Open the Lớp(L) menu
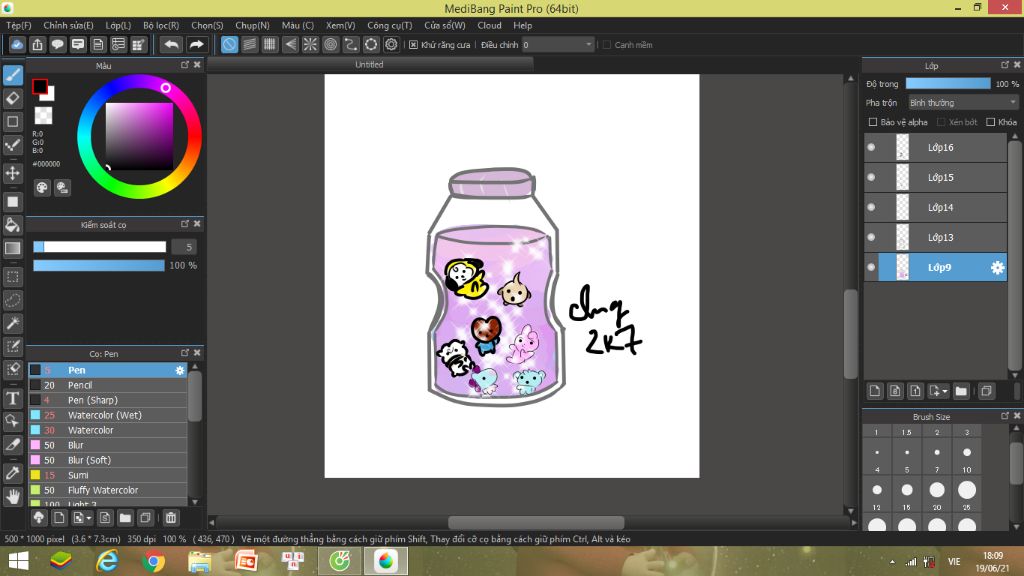Screen dimensions: 1024x576 pos(118,25)
